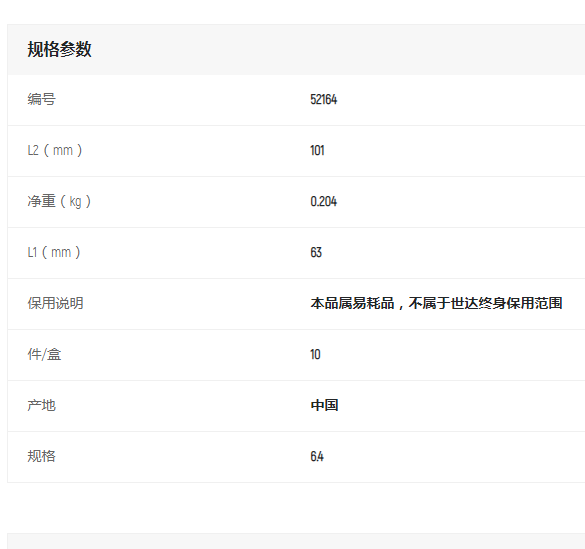Click the product number 52164

coord(323,100)
